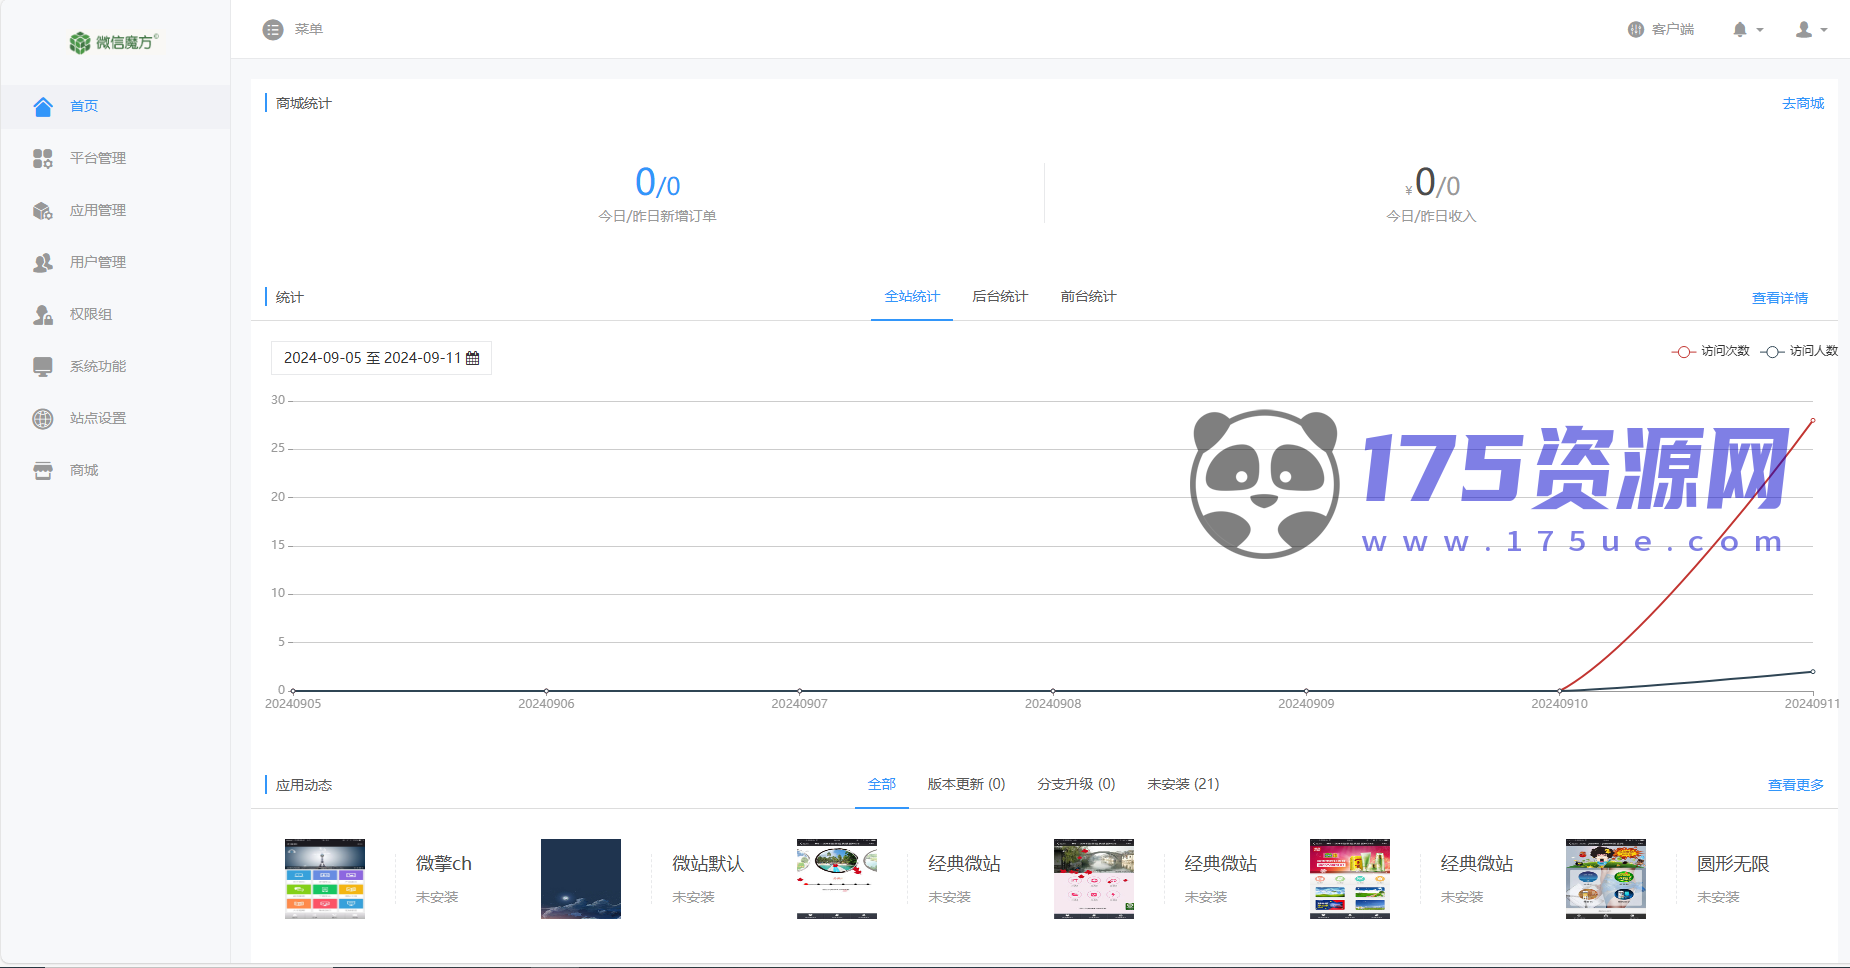This screenshot has height=968, width=1850.
Task: Click the 商城统计 section heading
Action: click(x=304, y=104)
